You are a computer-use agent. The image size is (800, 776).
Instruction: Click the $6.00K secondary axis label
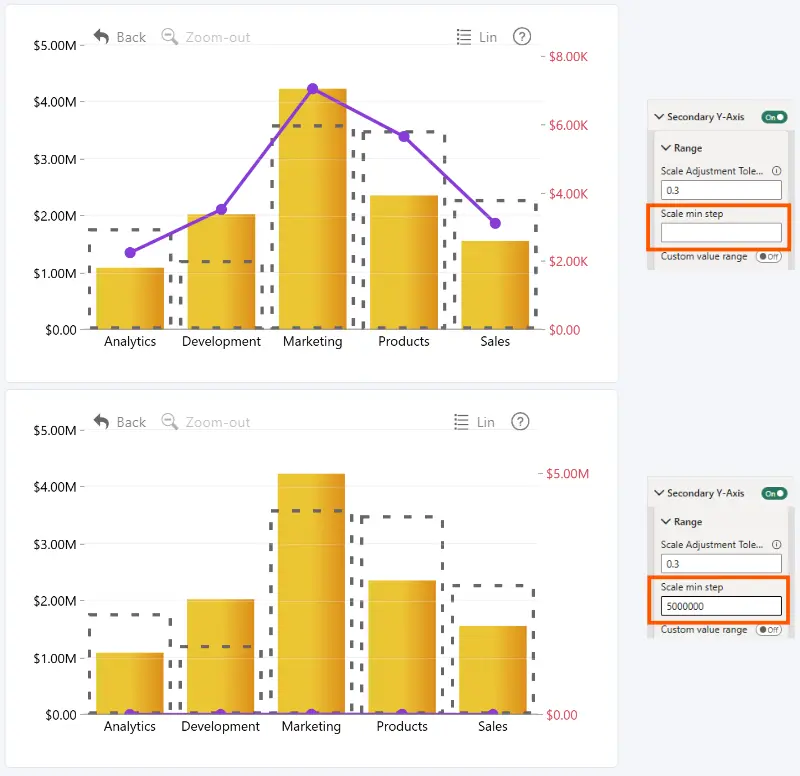click(568, 126)
